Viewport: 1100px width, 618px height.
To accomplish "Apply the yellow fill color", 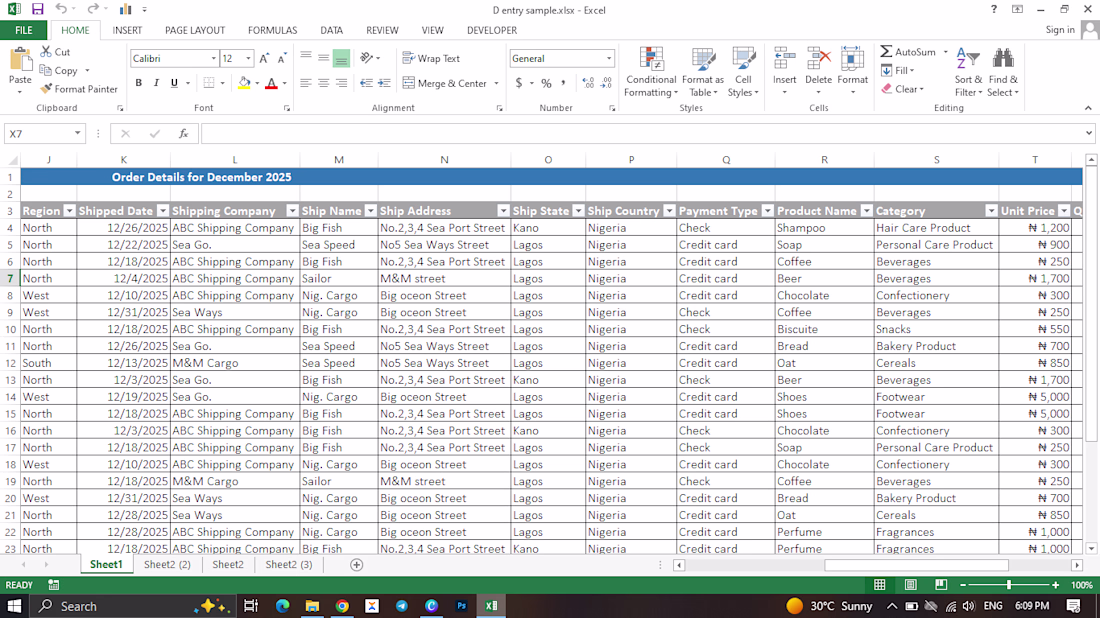I will tap(244, 83).
